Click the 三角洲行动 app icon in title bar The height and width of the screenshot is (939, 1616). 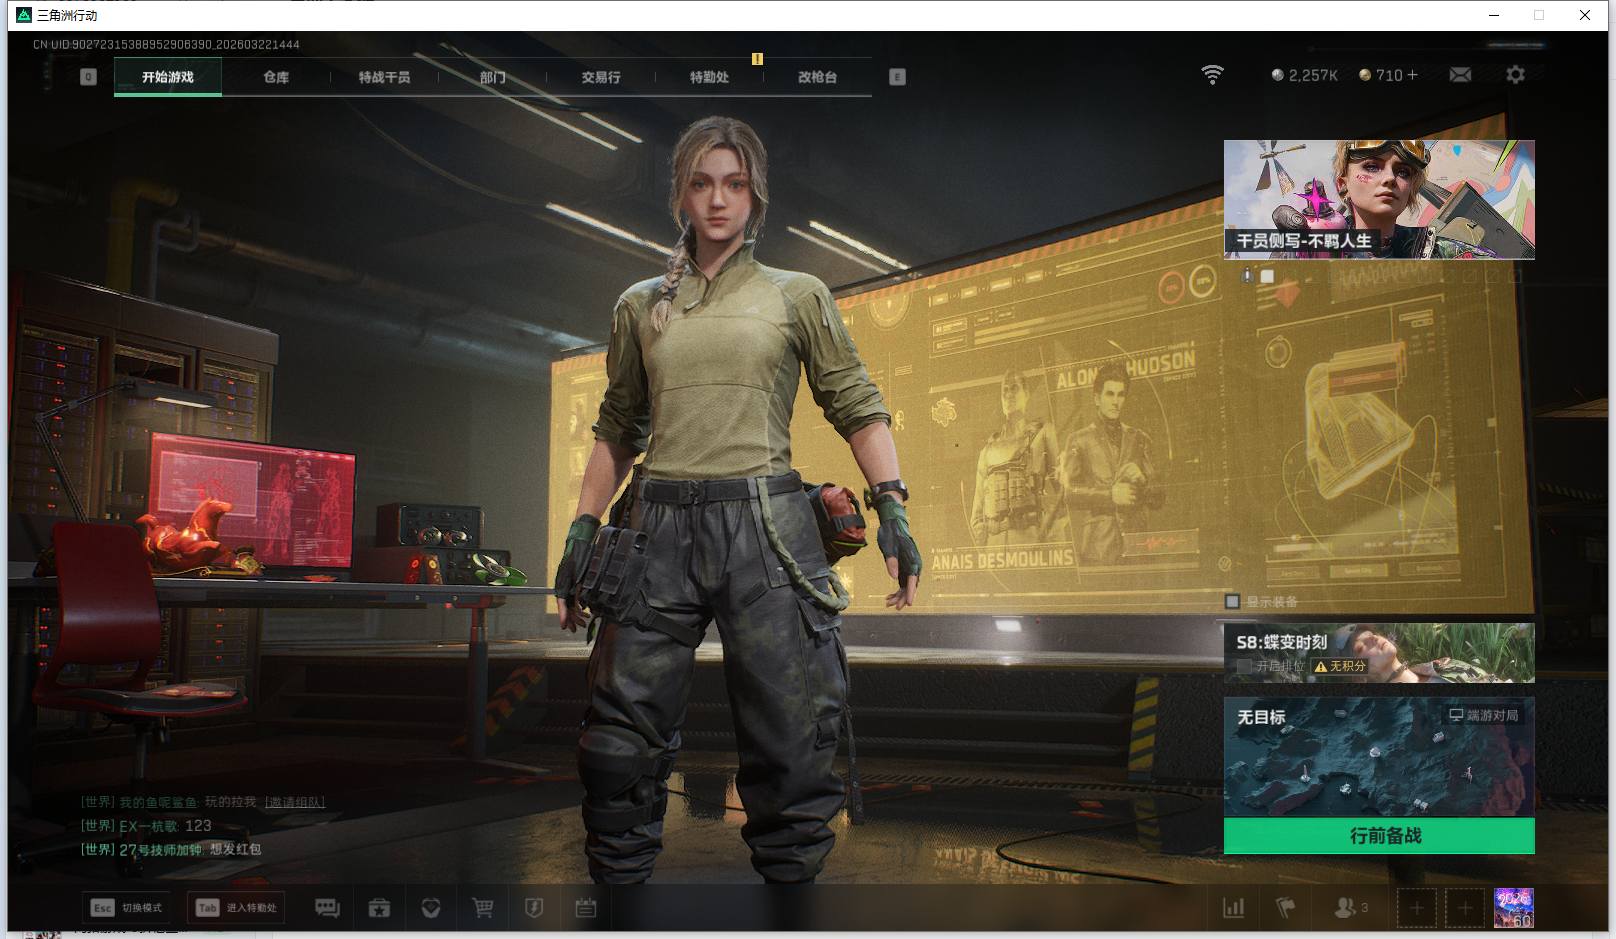click(x=24, y=15)
